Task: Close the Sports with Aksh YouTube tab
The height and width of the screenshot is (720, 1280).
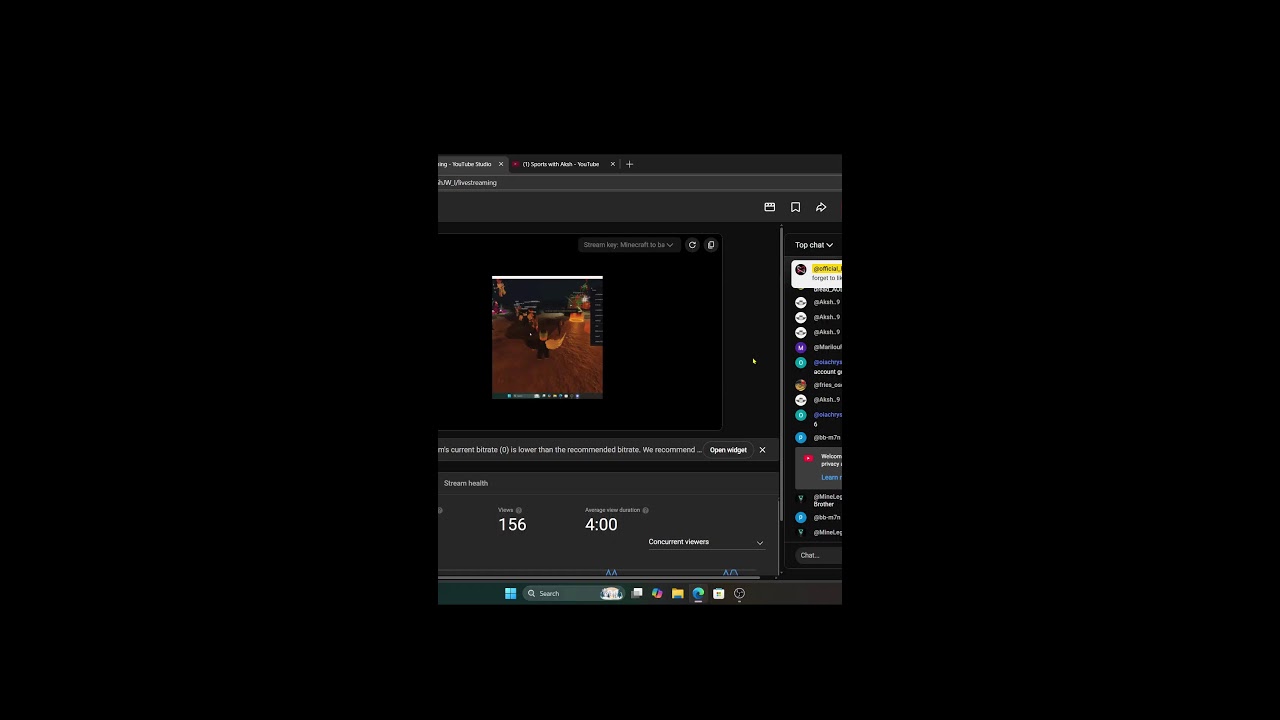Action: tap(613, 164)
